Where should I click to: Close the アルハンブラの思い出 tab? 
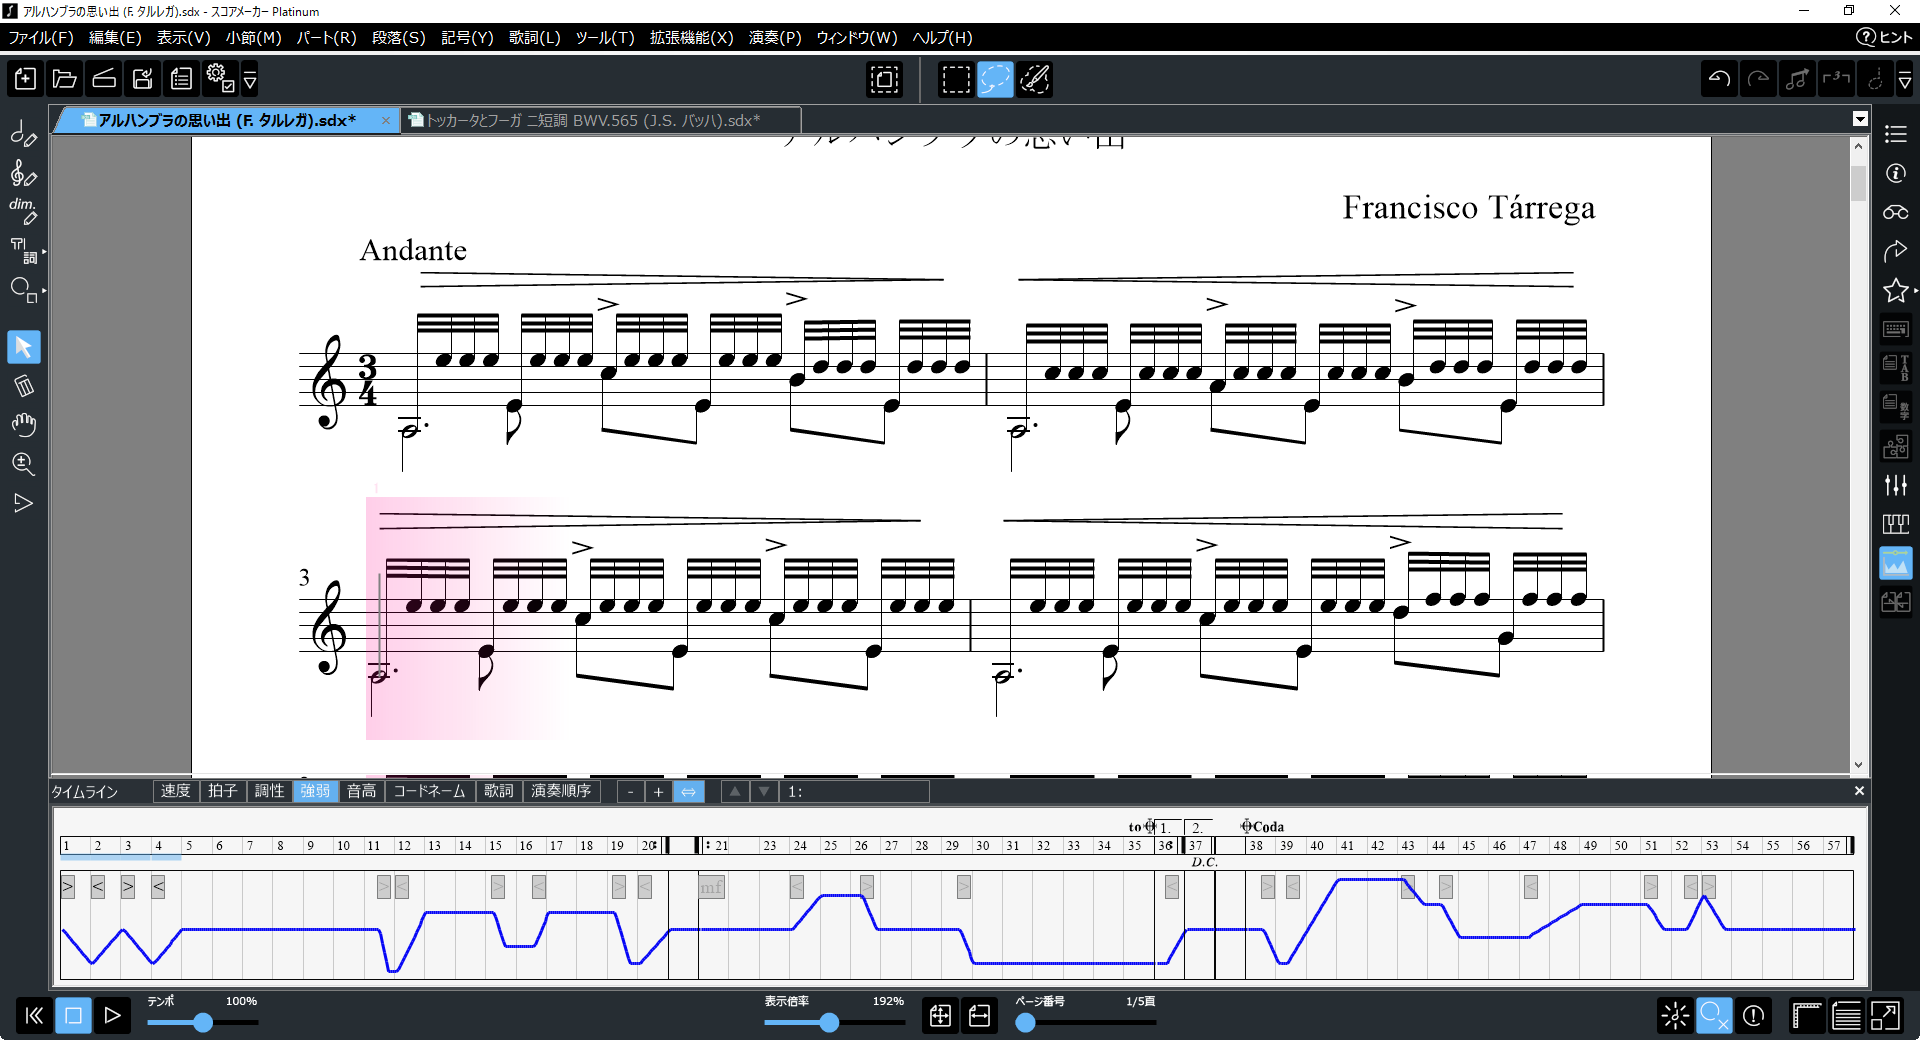386,120
